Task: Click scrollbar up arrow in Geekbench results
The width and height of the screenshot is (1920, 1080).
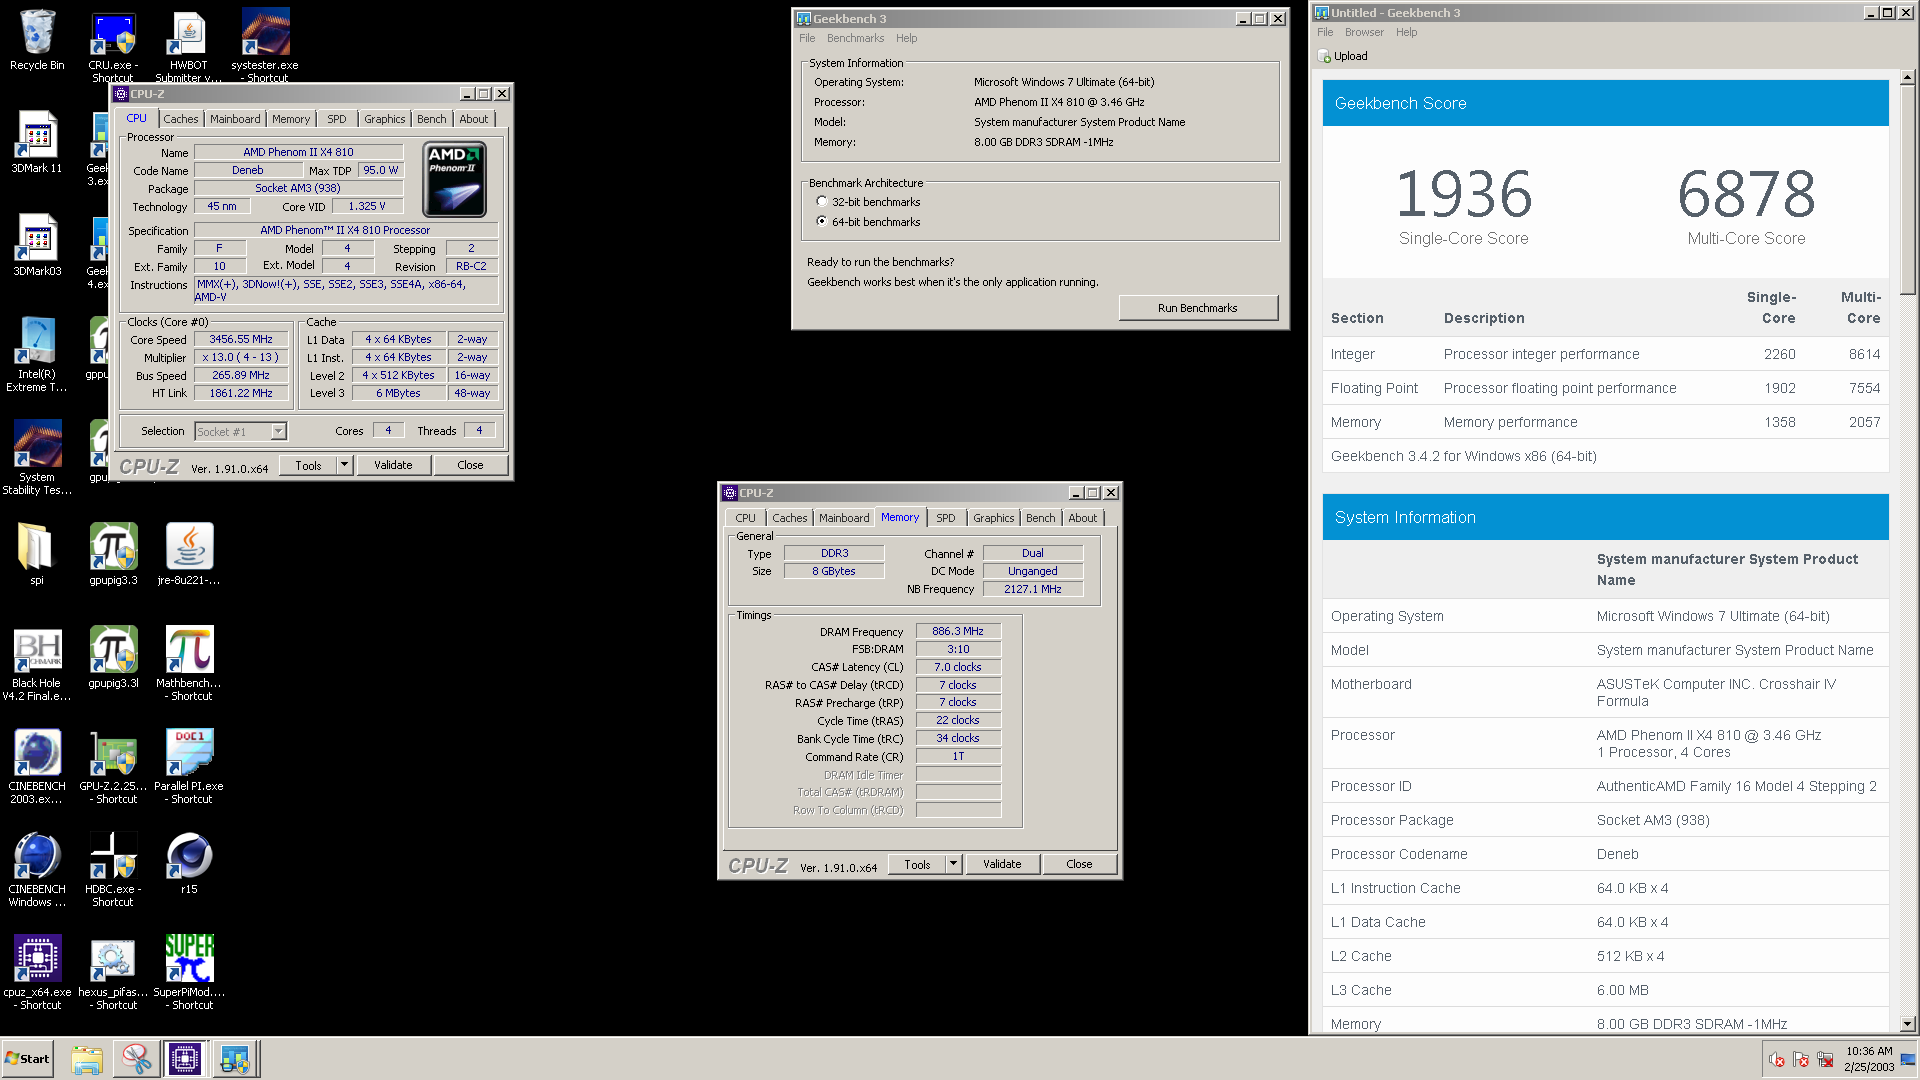Action: click(x=1907, y=77)
